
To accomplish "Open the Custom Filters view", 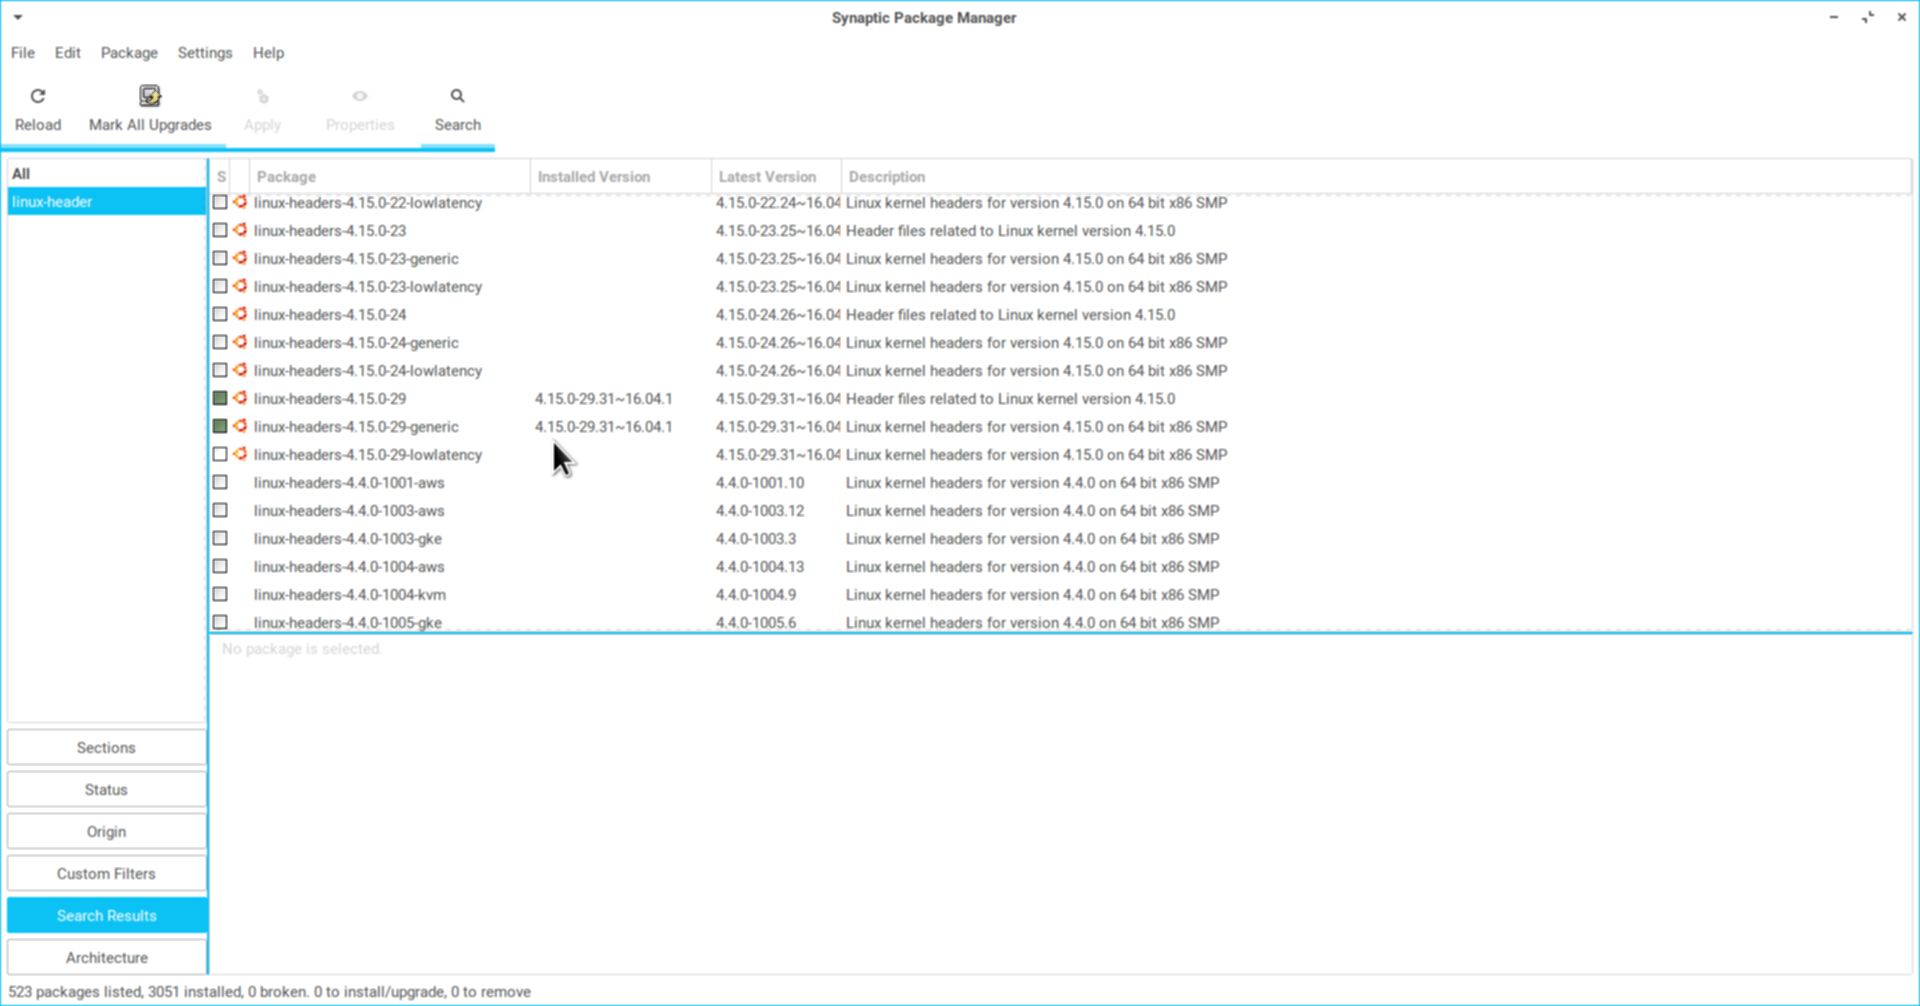I will (x=106, y=874).
